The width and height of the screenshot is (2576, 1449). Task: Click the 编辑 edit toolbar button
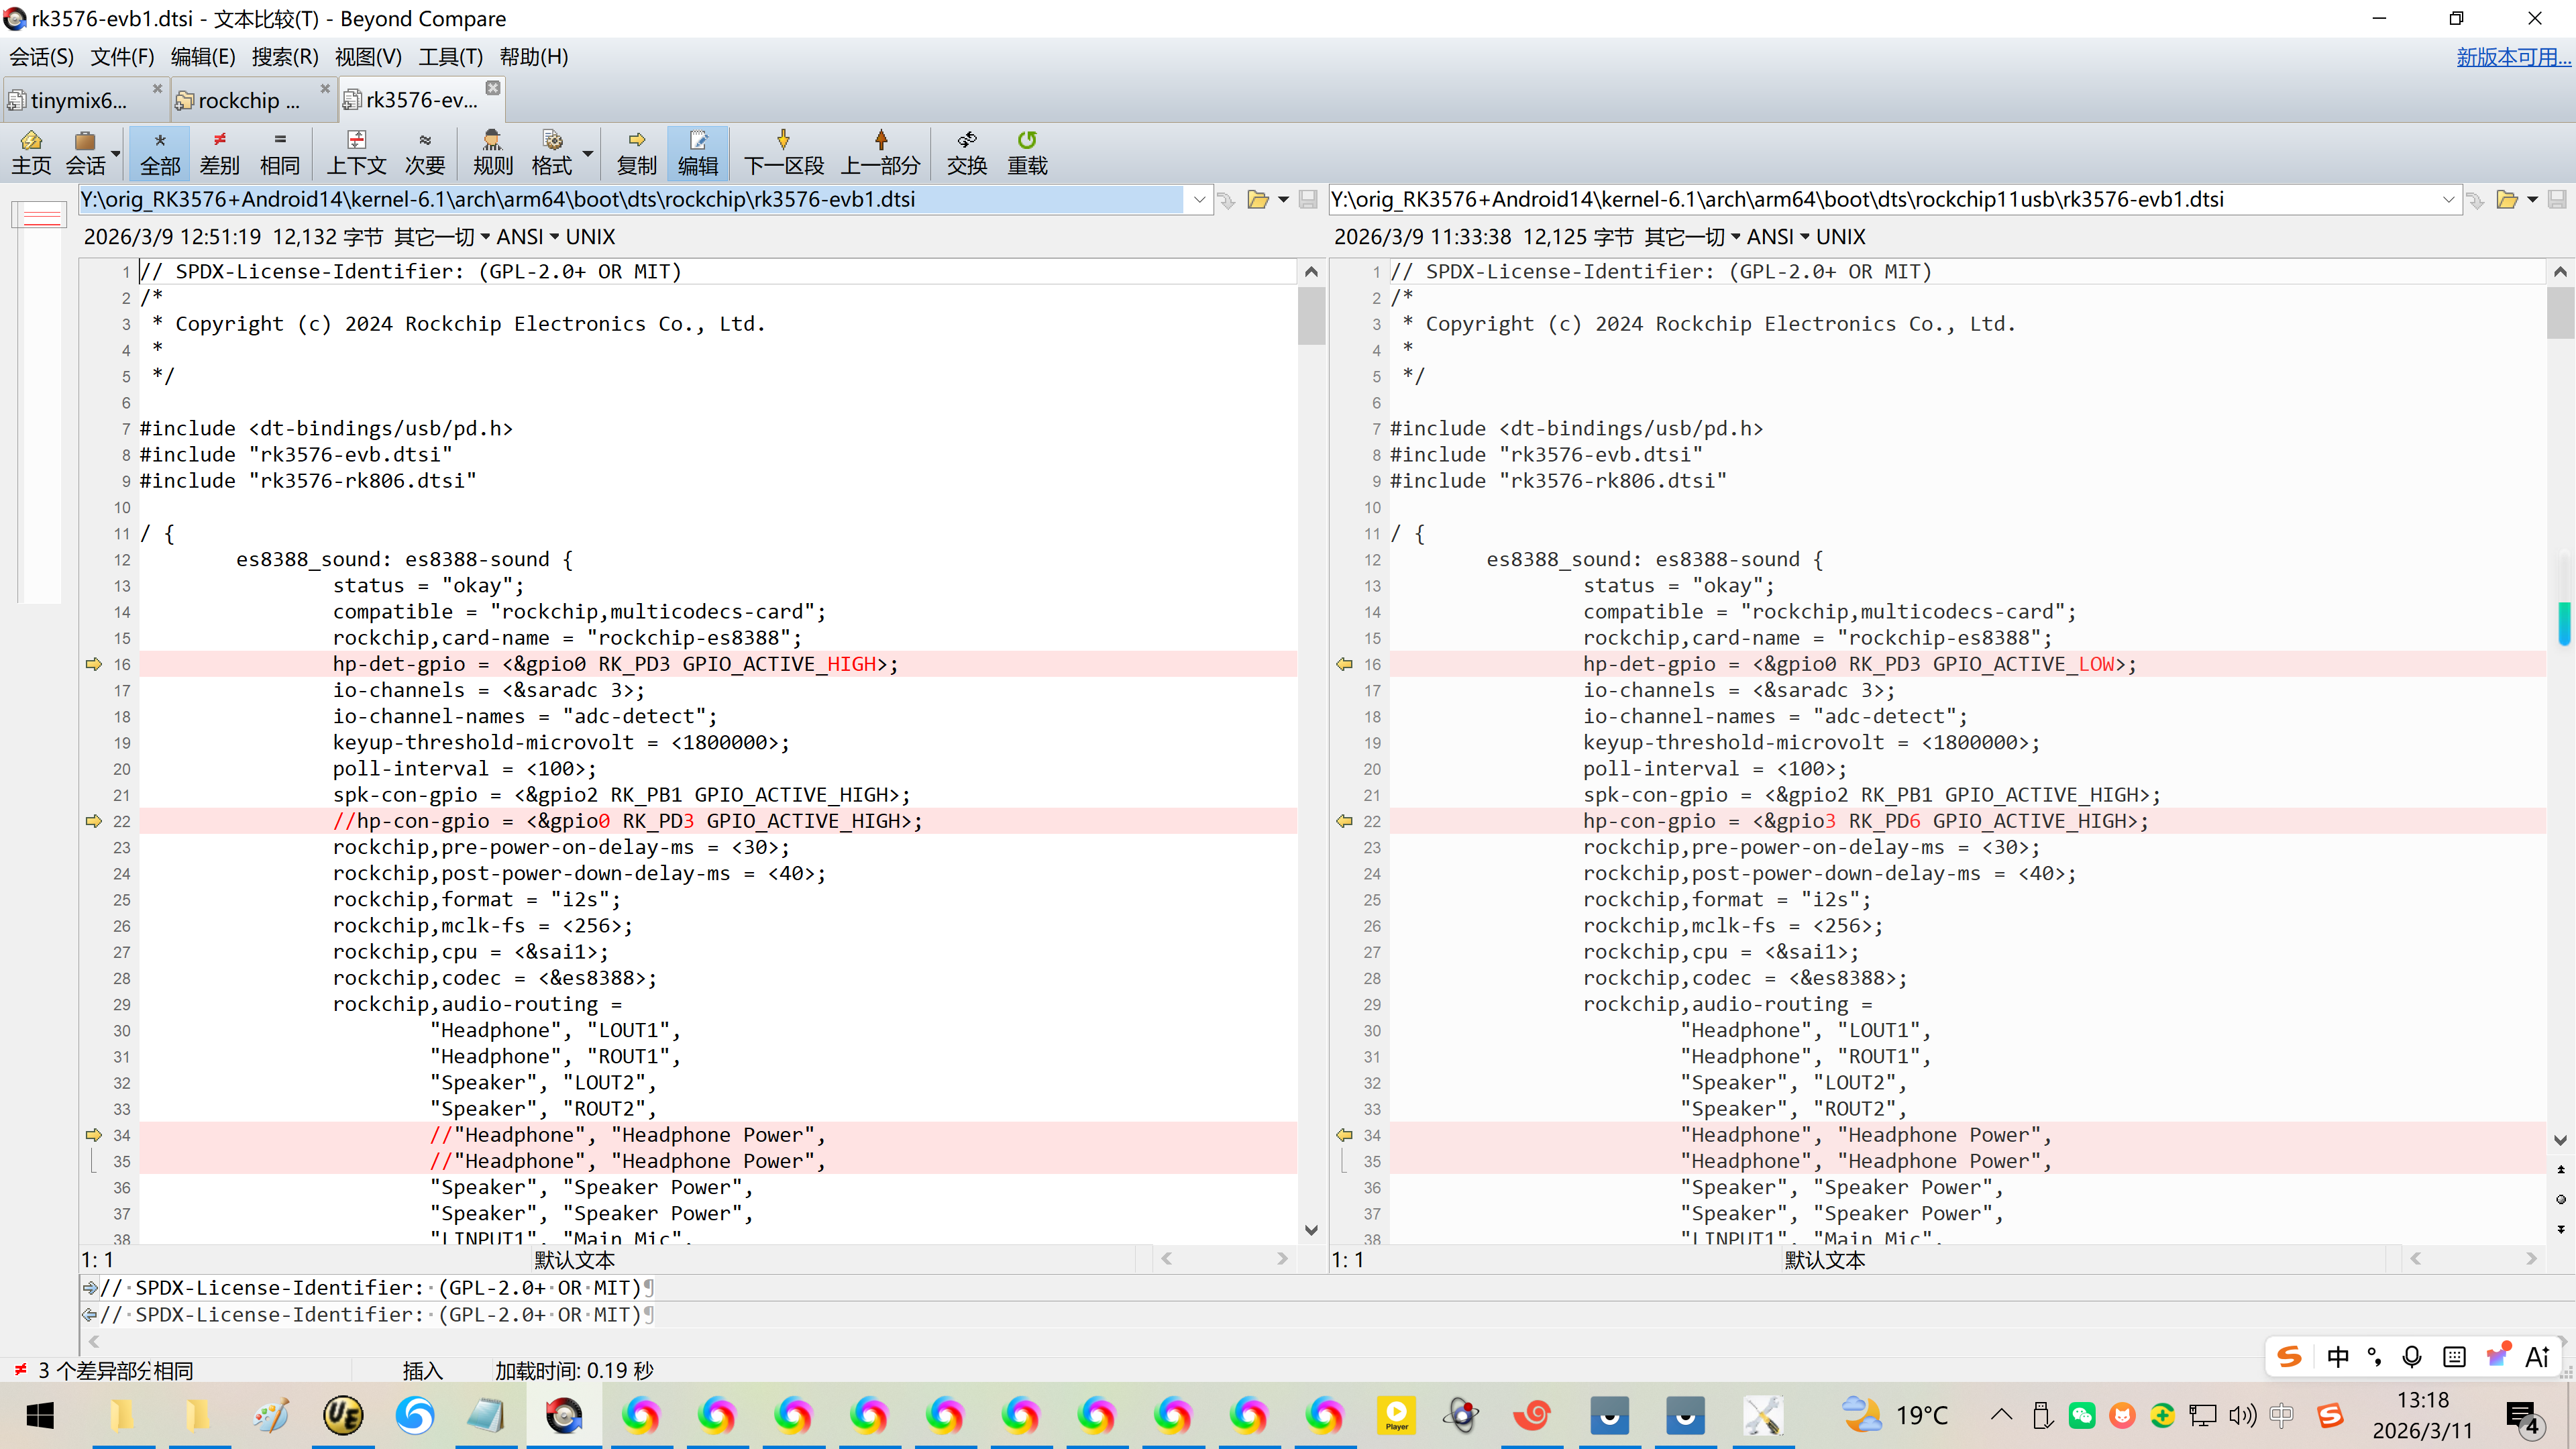pyautogui.click(x=697, y=152)
